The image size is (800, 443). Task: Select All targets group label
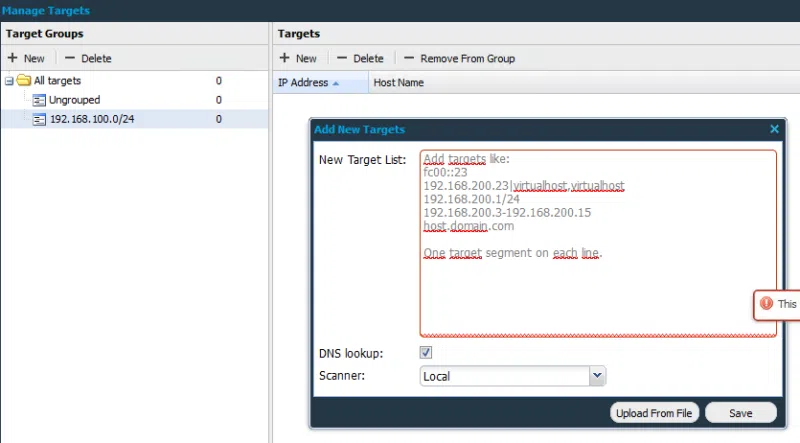coord(57,81)
